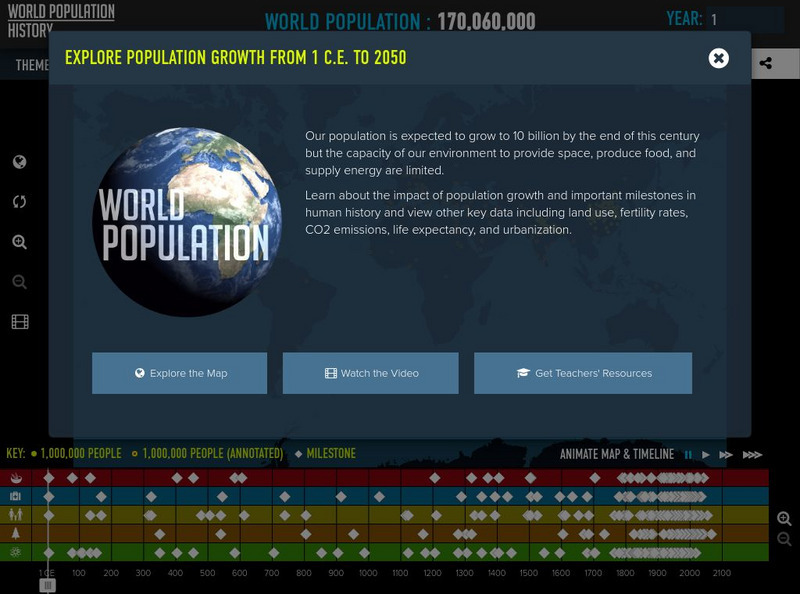Click the blue health row icon
800x594 pixels.
(16, 496)
